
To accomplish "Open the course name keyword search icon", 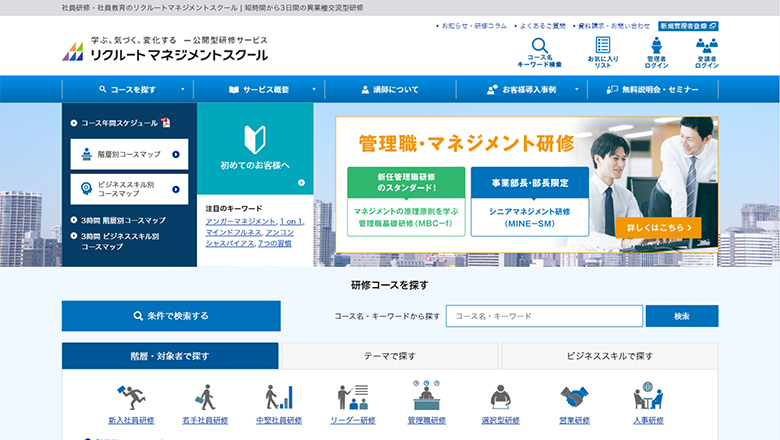I will point(540,46).
